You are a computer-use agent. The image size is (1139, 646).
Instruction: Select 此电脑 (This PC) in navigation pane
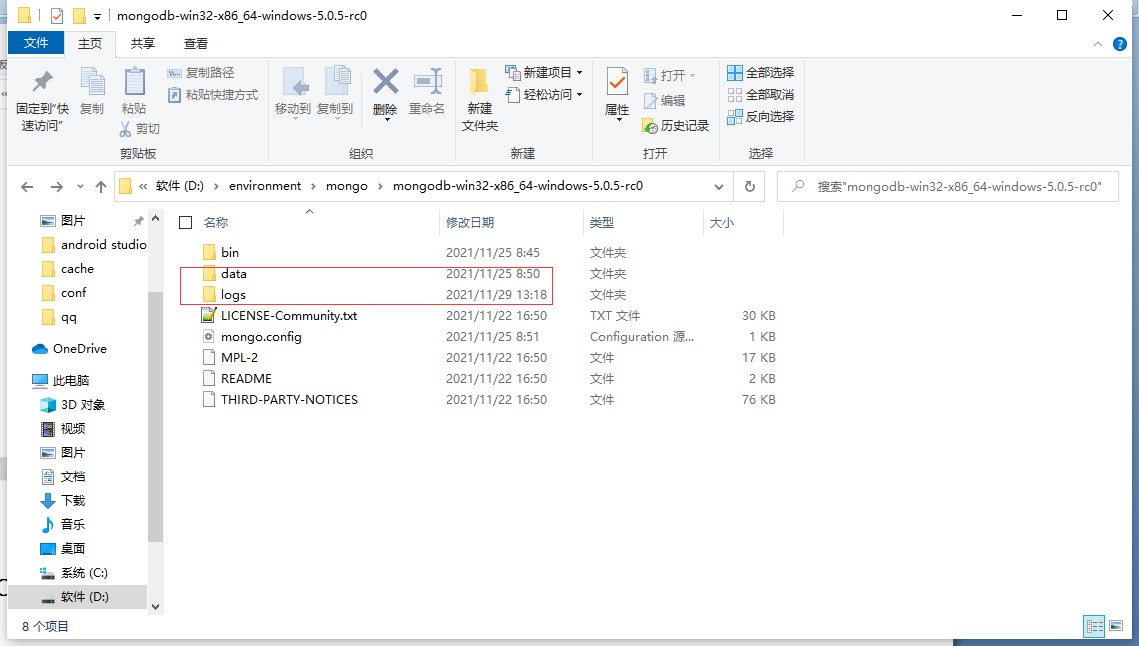(61, 381)
